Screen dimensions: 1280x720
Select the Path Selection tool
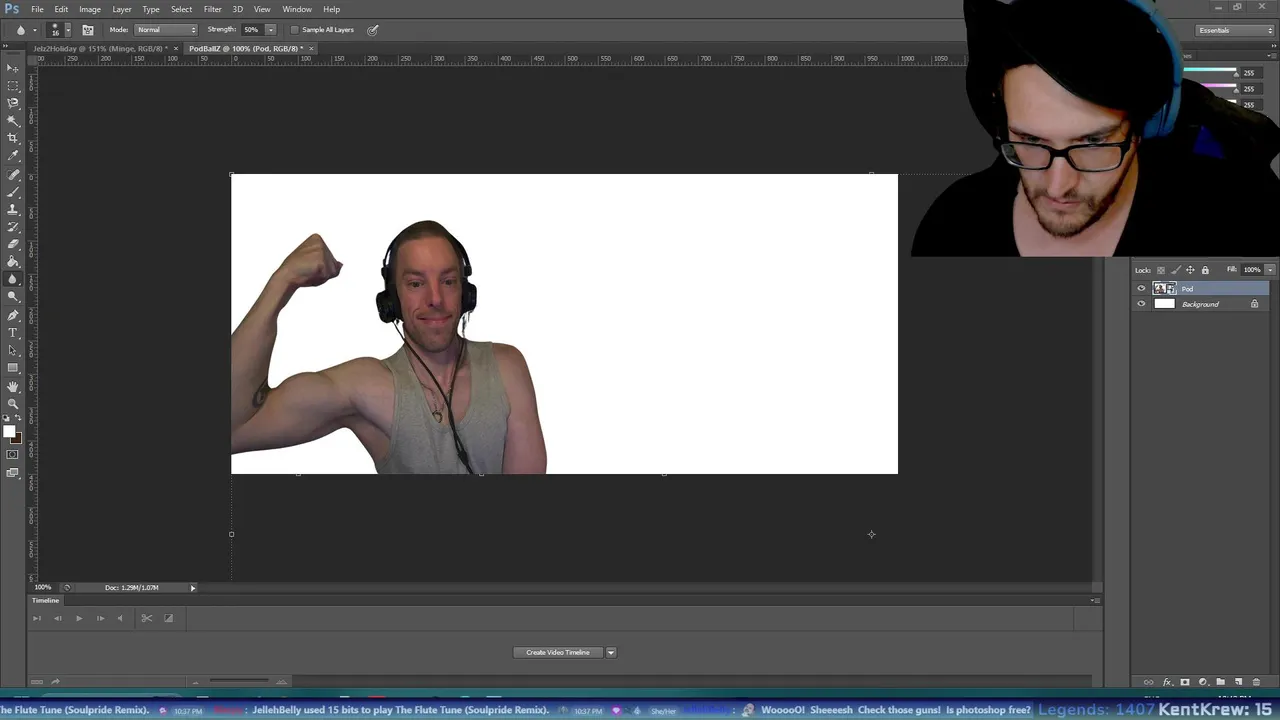coord(13,350)
